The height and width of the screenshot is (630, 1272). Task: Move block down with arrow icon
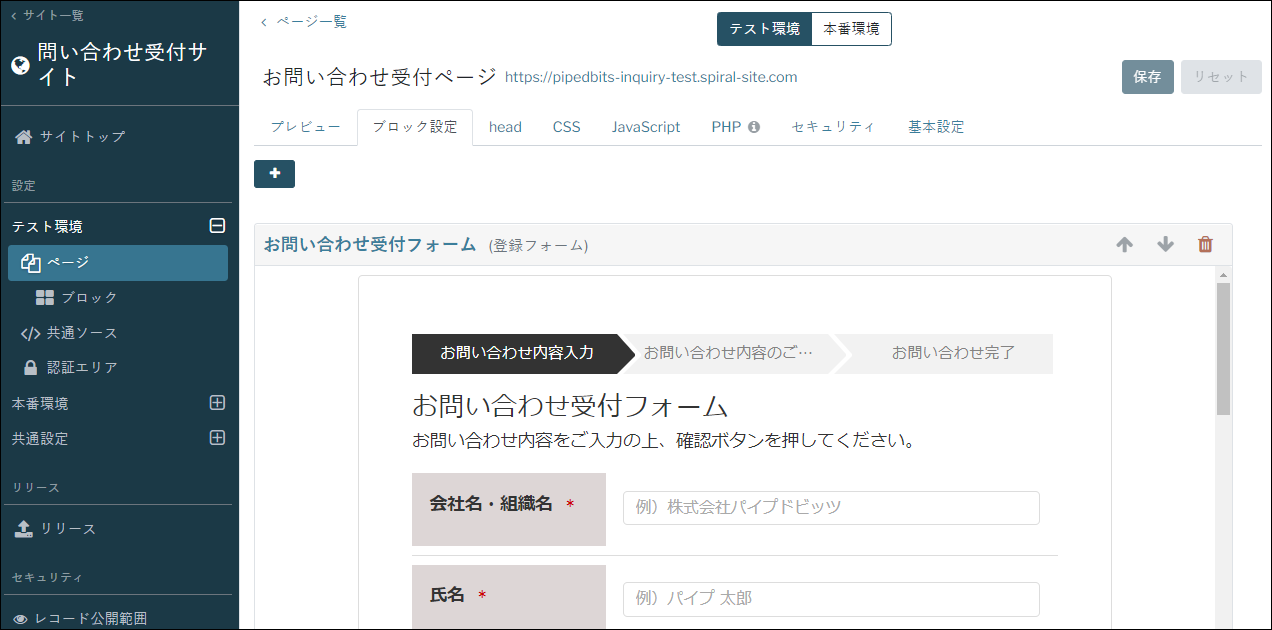click(1165, 245)
